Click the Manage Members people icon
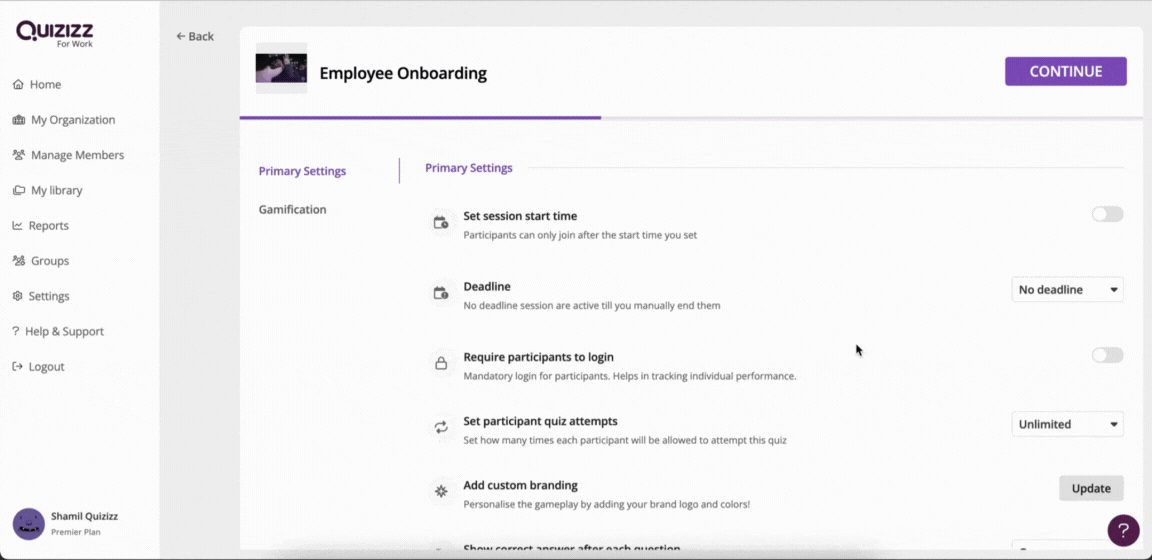The width and height of the screenshot is (1152, 560). tap(19, 155)
